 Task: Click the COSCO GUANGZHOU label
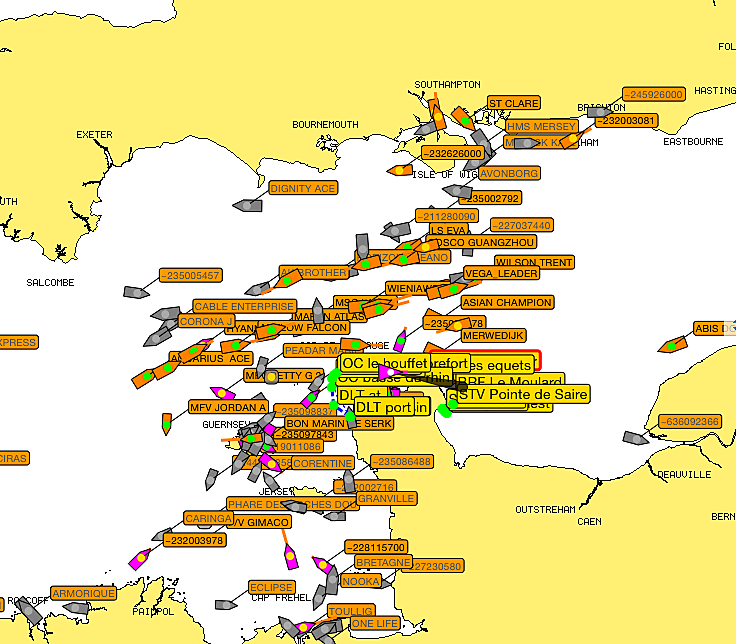point(483,242)
